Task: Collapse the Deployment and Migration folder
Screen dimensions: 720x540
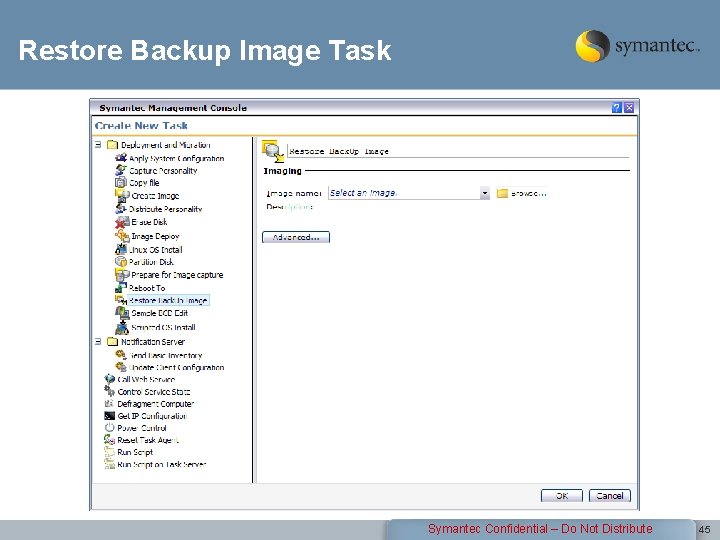Action: pyautogui.click(x=98, y=145)
